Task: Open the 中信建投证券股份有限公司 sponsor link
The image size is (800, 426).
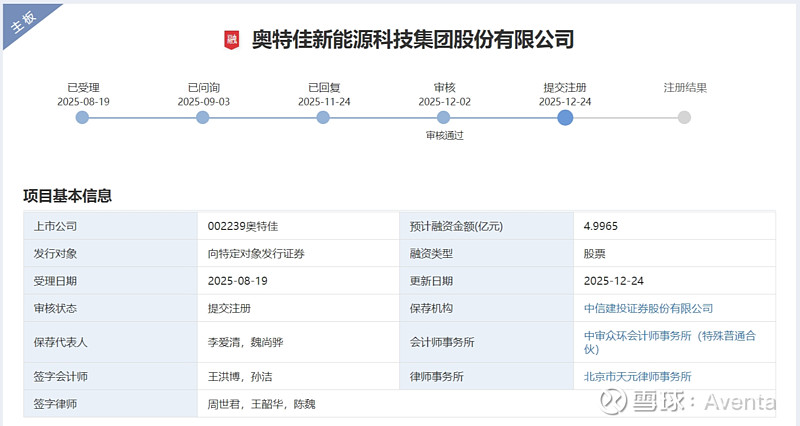Action: [x=648, y=308]
